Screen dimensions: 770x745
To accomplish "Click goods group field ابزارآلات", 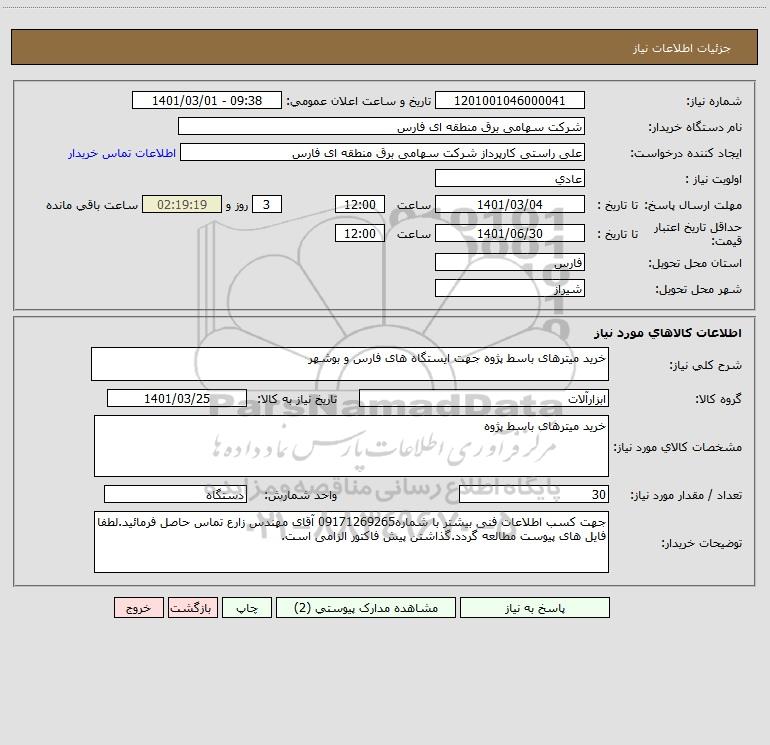I will 484,398.
